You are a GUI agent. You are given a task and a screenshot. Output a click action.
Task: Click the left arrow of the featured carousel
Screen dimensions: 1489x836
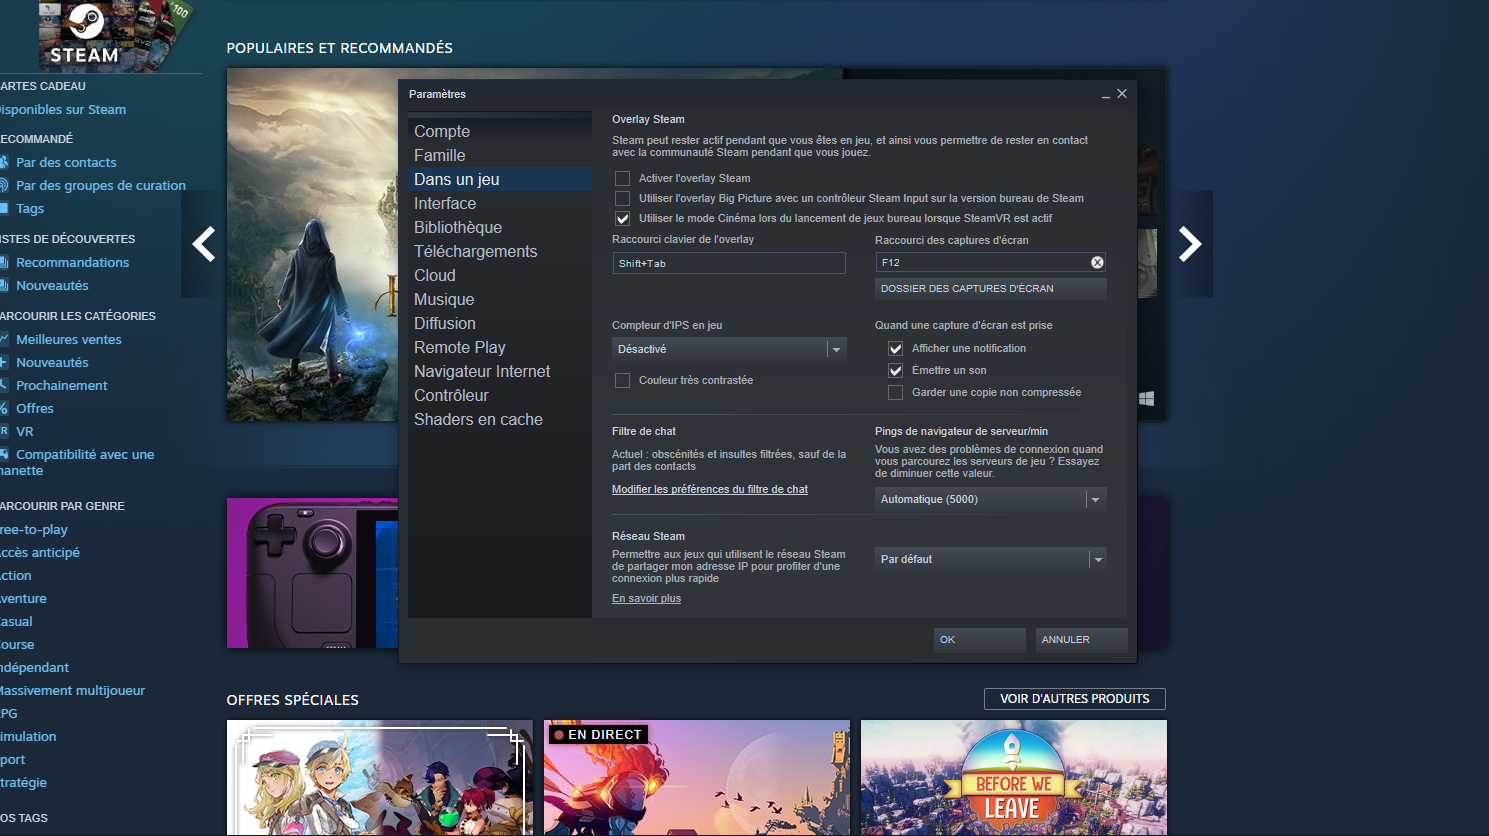tap(202, 244)
